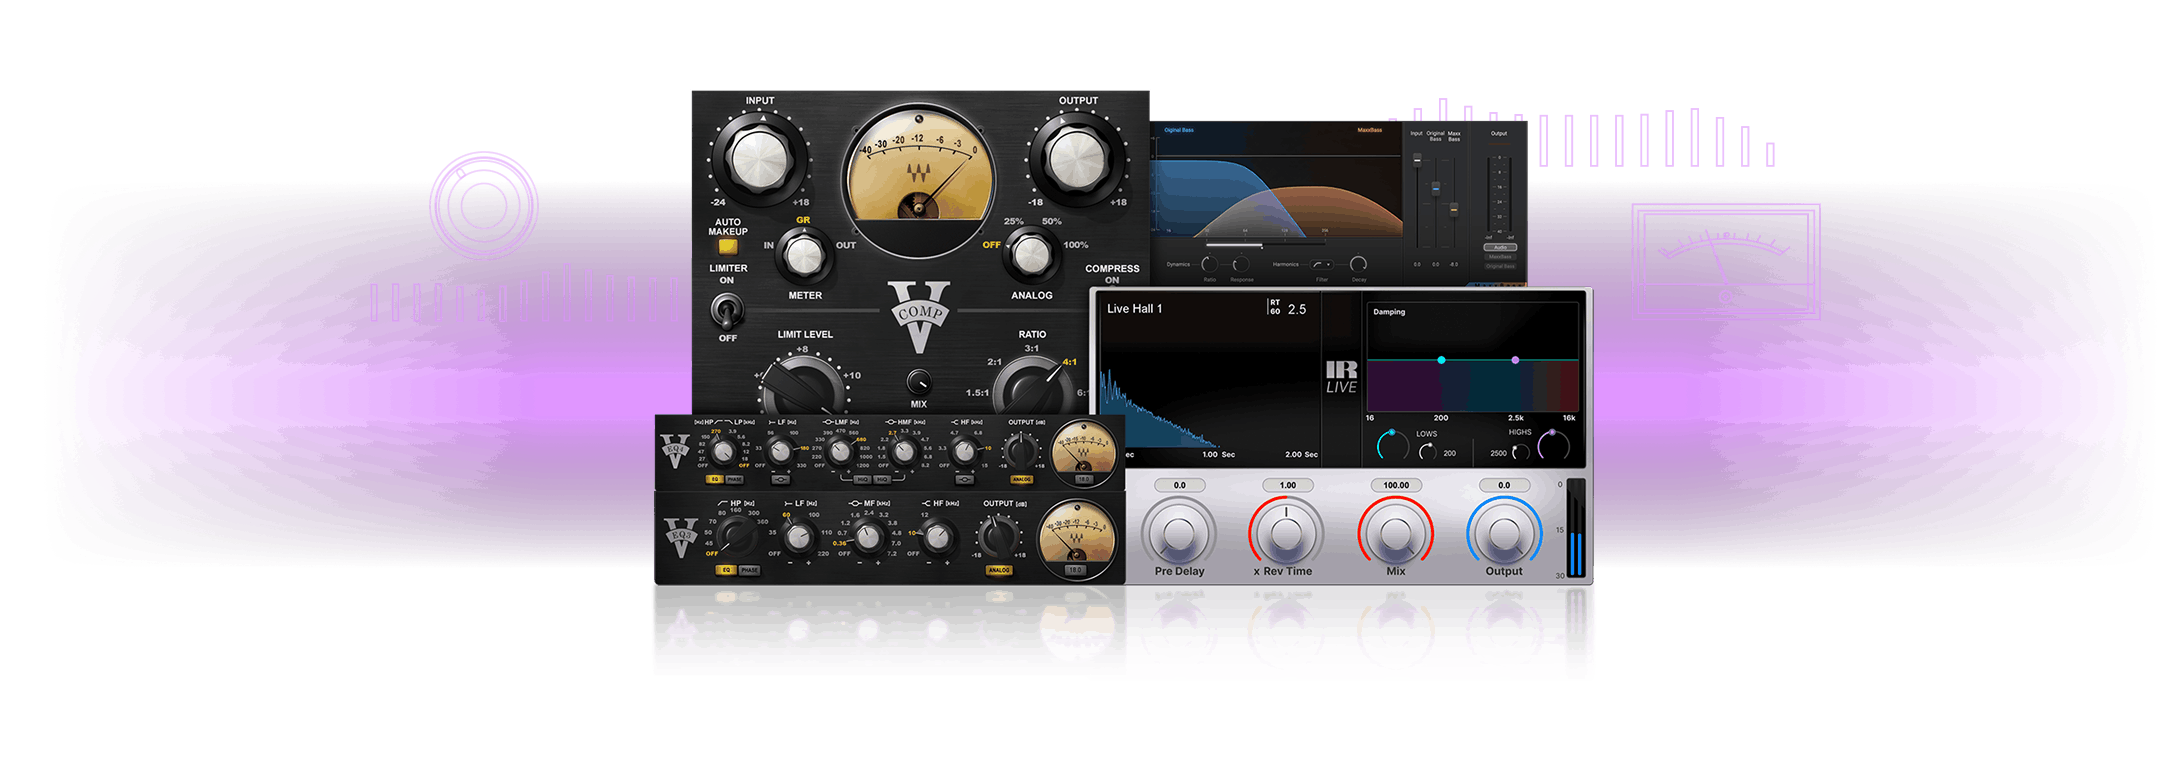Click the Original Bass fader handle in MaxxBass

click(1436, 189)
